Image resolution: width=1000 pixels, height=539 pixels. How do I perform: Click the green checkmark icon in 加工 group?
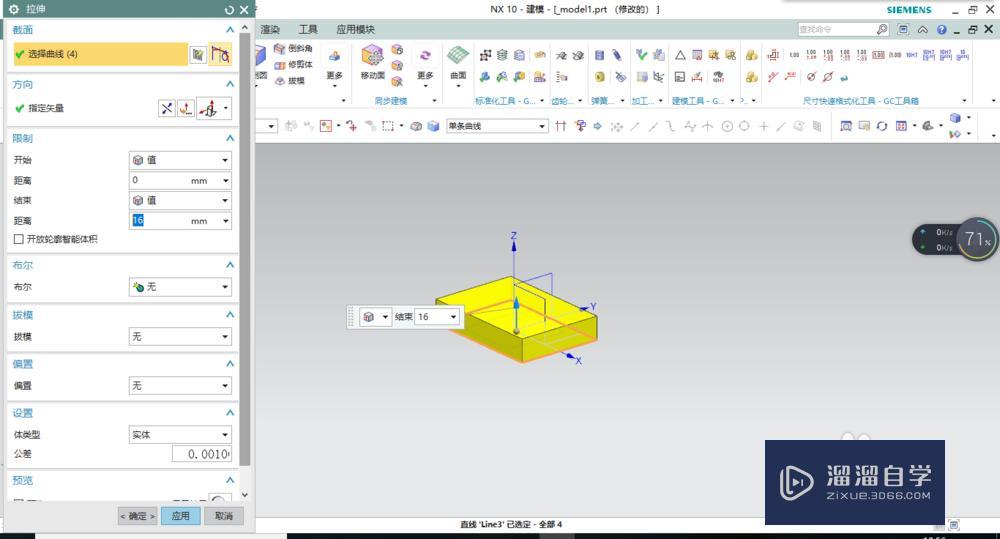tap(642, 55)
